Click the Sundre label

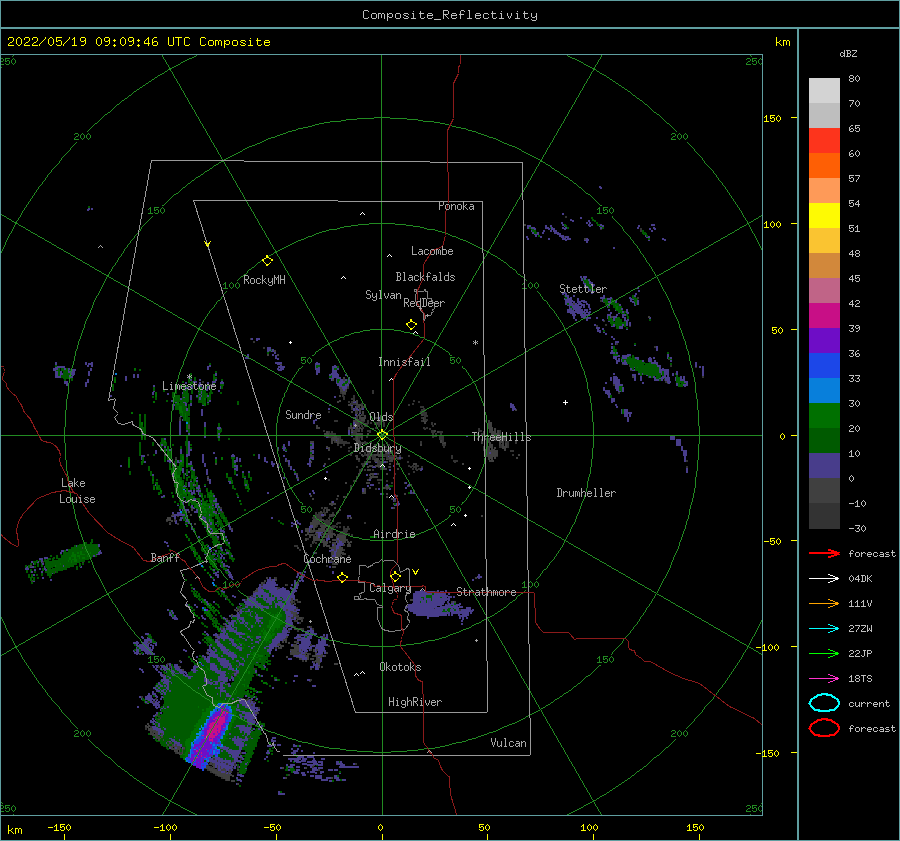tap(303, 414)
